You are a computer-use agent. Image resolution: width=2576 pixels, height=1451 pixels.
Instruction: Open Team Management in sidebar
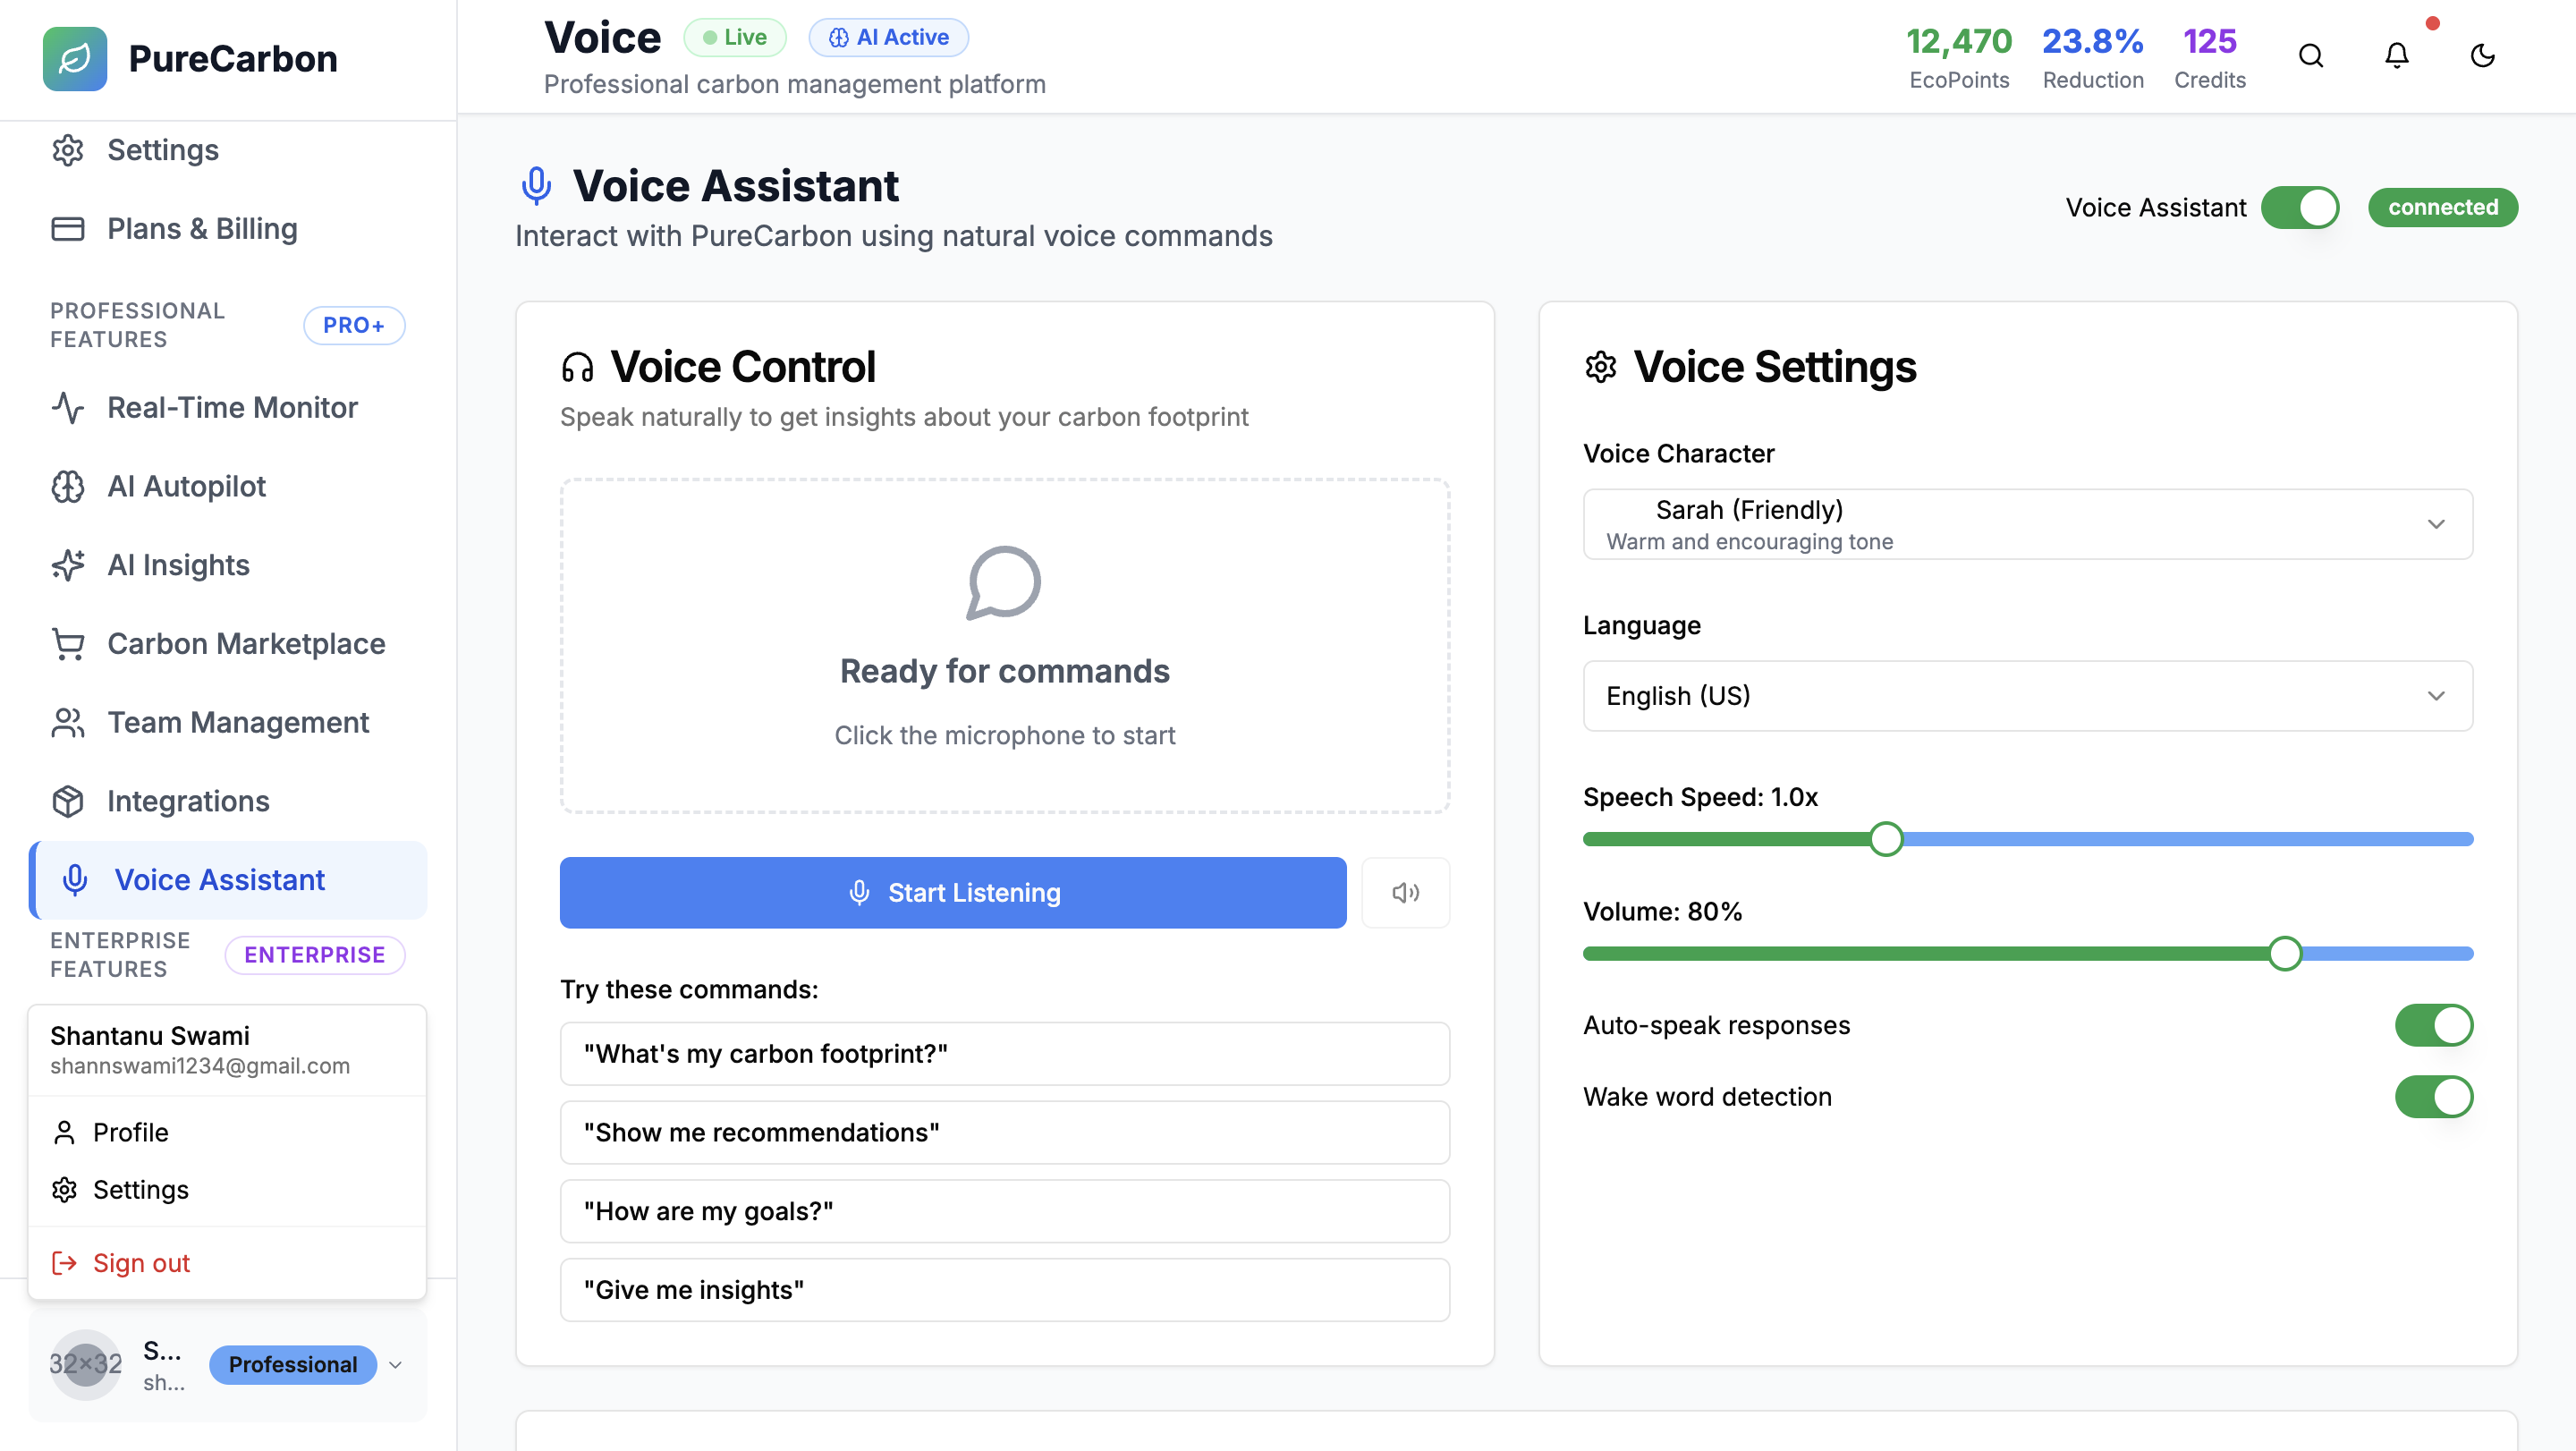pyautogui.click(x=238, y=722)
